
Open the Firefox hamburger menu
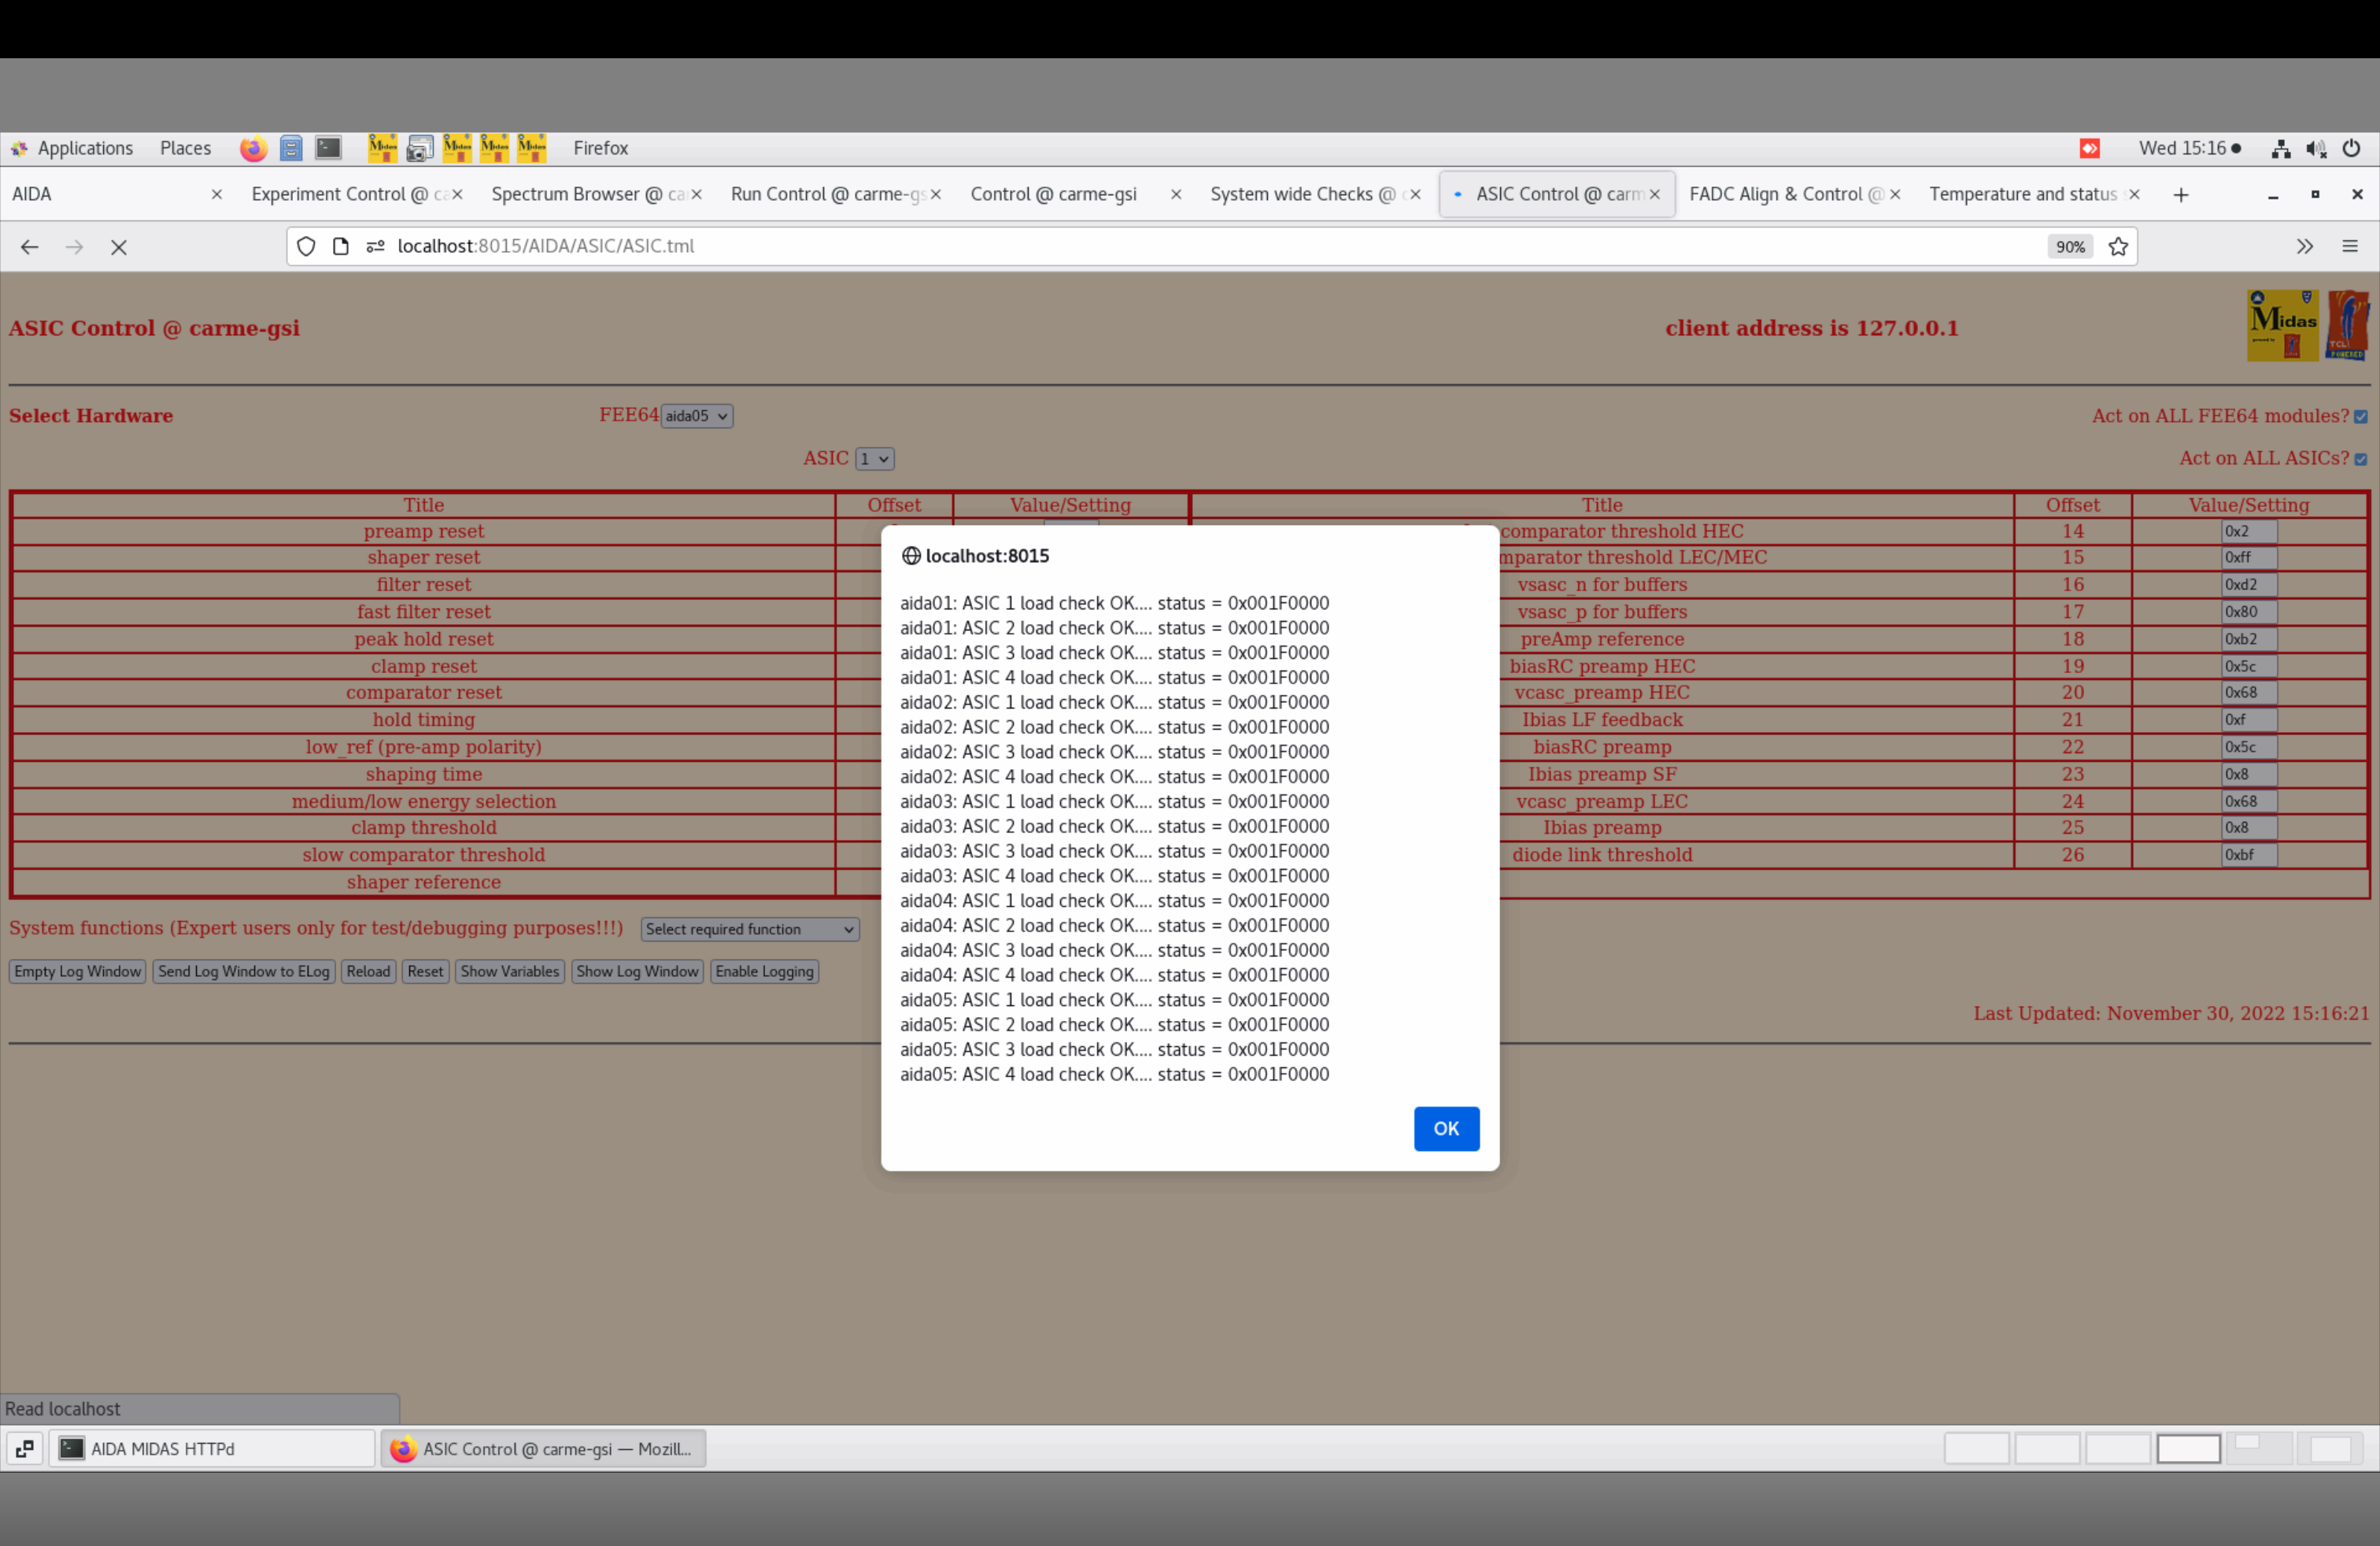[x=2350, y=247]
